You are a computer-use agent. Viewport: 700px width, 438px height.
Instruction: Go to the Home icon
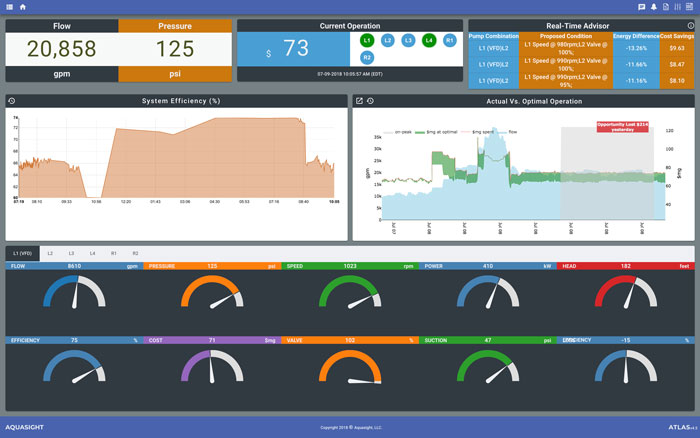point(23,7)
